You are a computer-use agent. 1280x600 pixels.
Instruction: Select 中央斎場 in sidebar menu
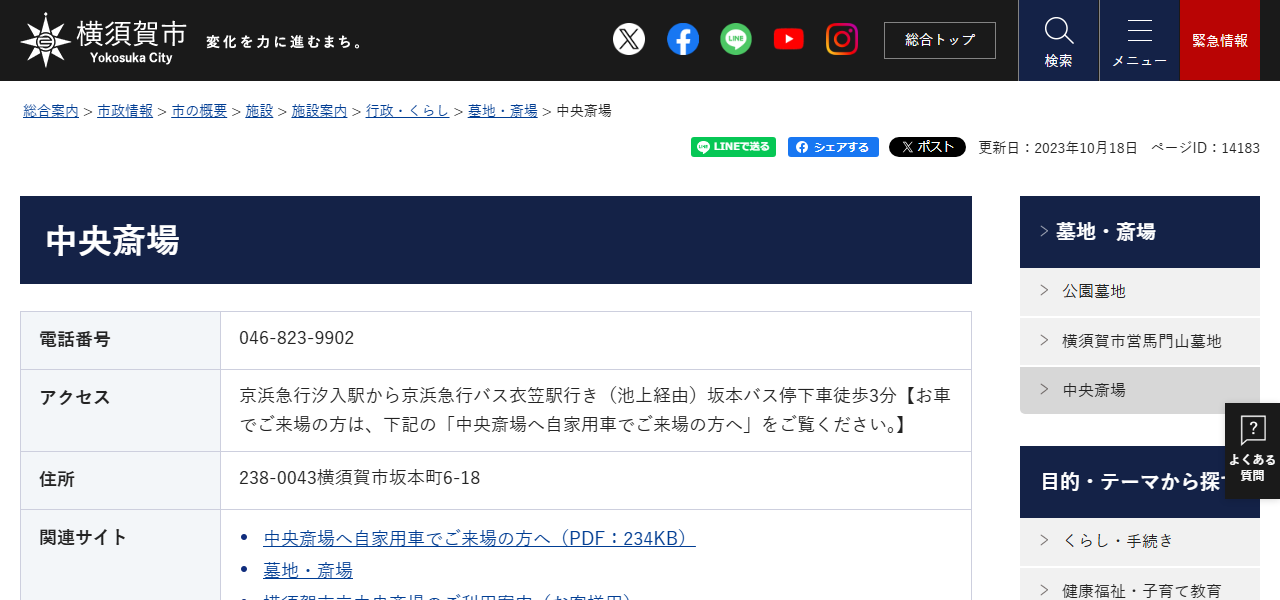coord(1140,390)
